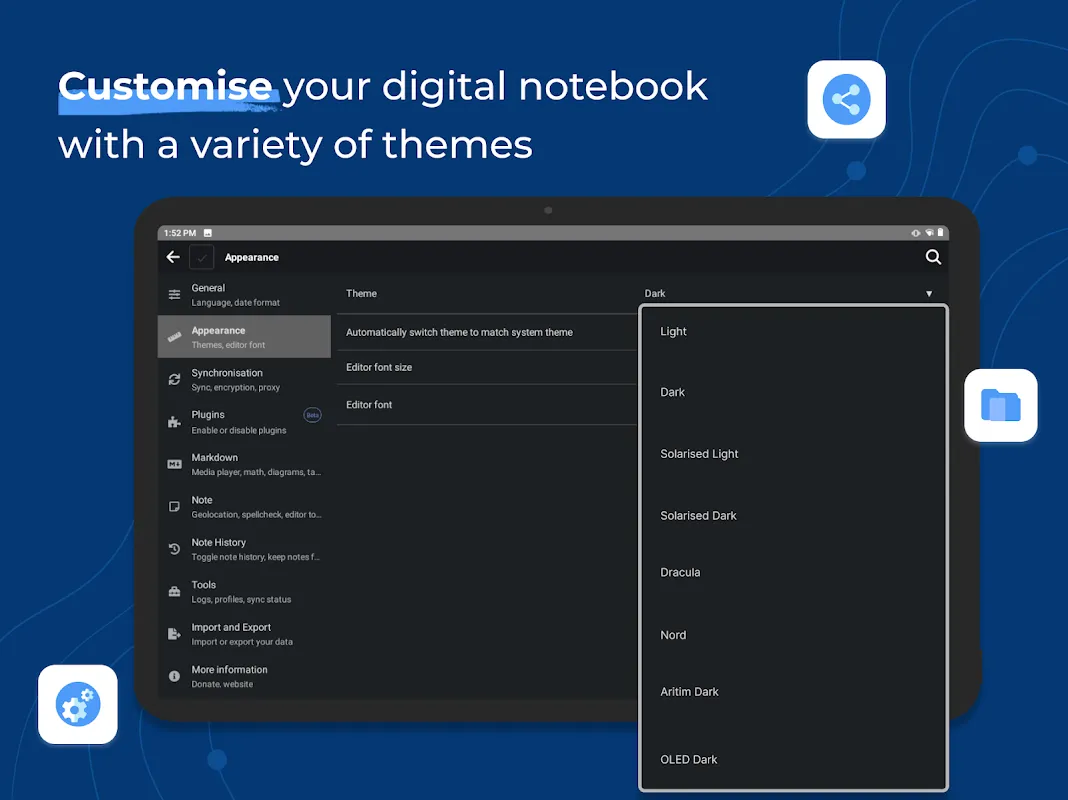Image resolution: width=1068 pixels, height=800 pixels.
Task: Tap the Note page icon
Action: [174, 507]
